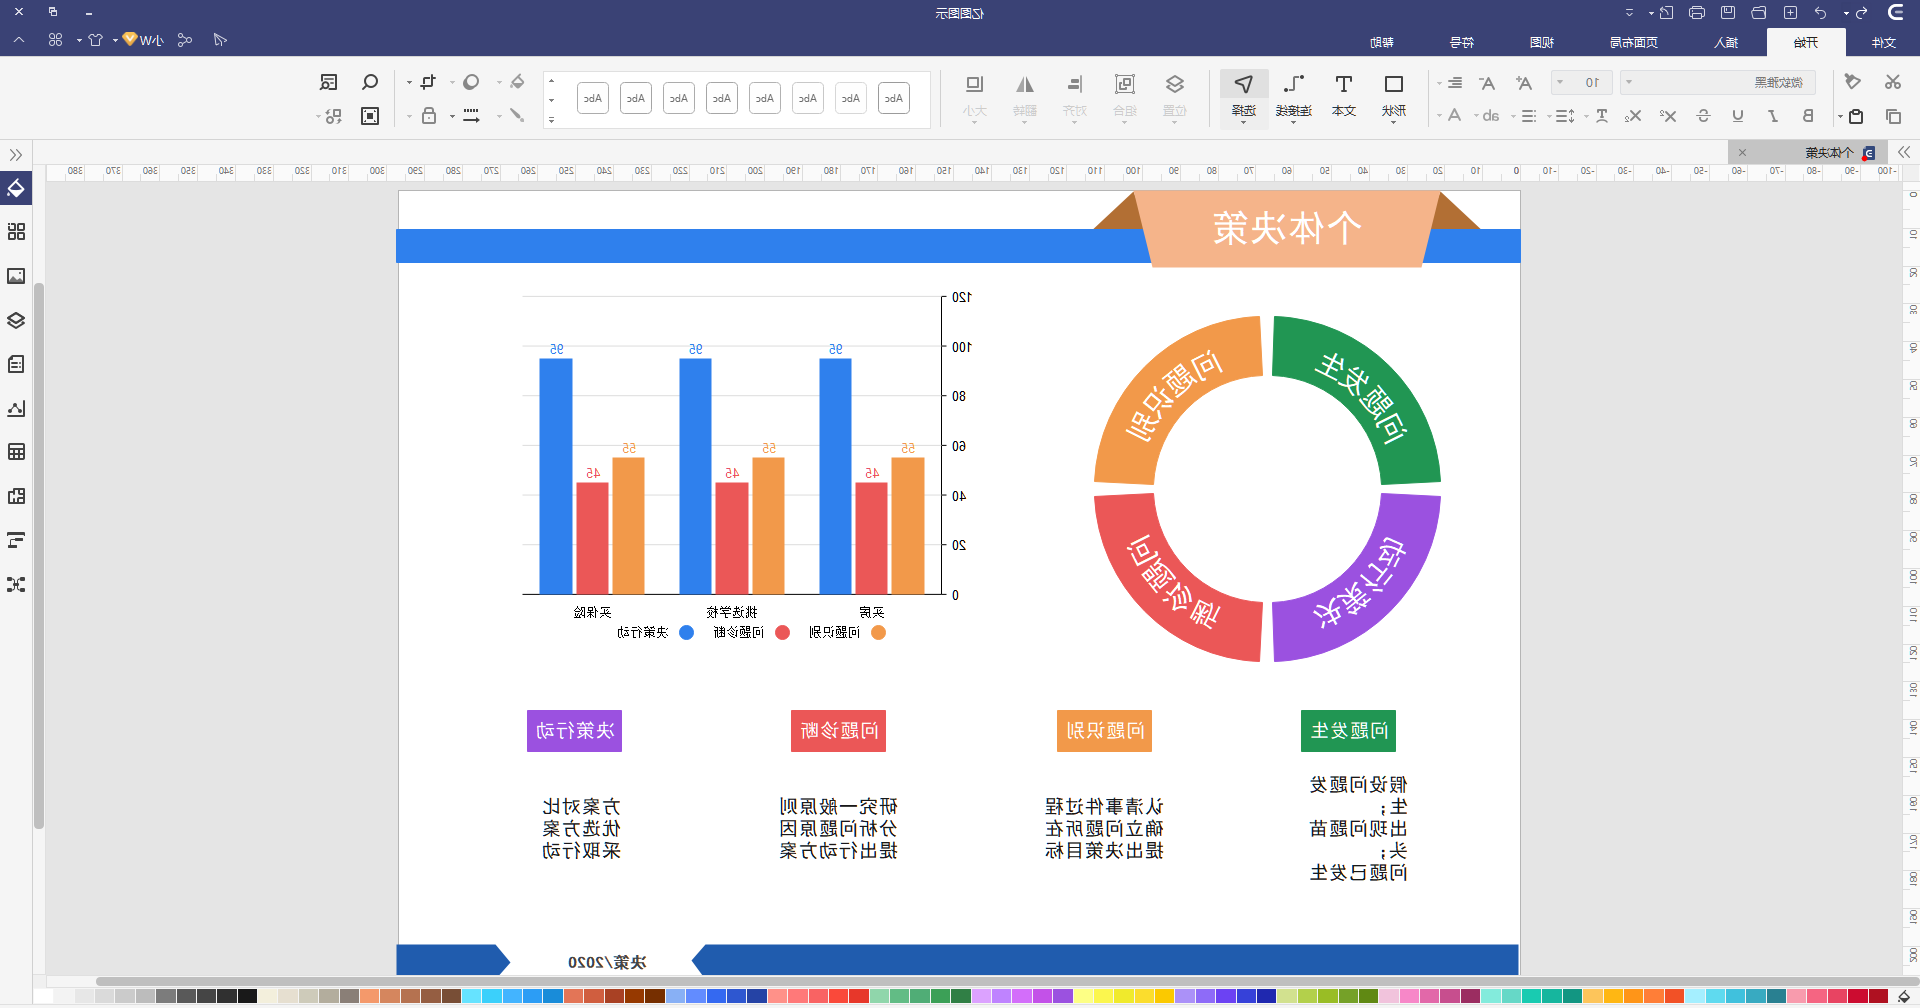The height and width of the screenshot is (1008, 1920).
Task: Open the line style arrow dropdown
Action: tap(452, 116)
